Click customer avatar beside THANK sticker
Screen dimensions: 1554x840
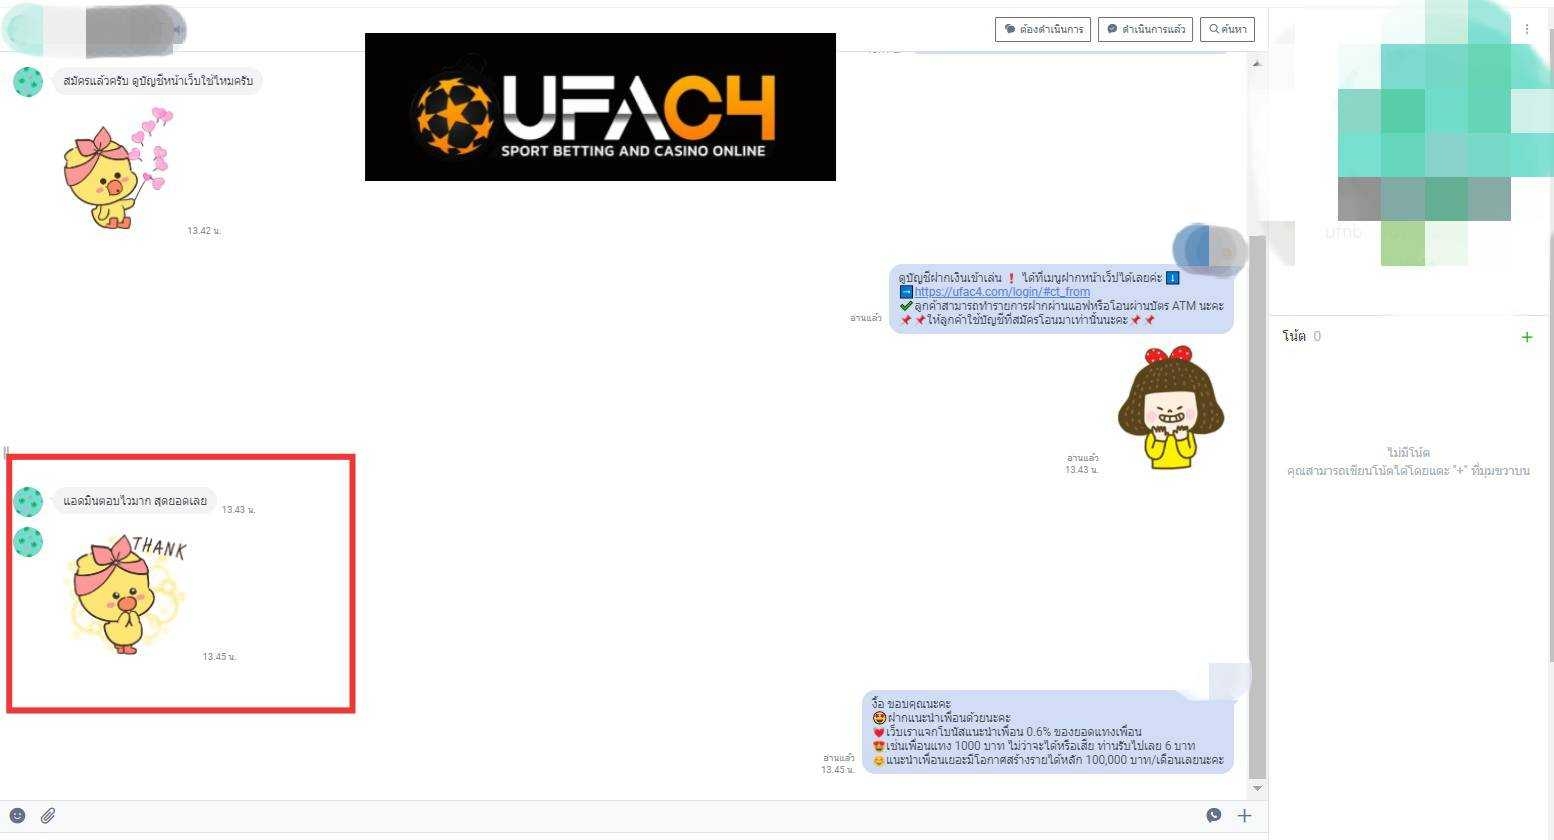click(x=28, y=542)
